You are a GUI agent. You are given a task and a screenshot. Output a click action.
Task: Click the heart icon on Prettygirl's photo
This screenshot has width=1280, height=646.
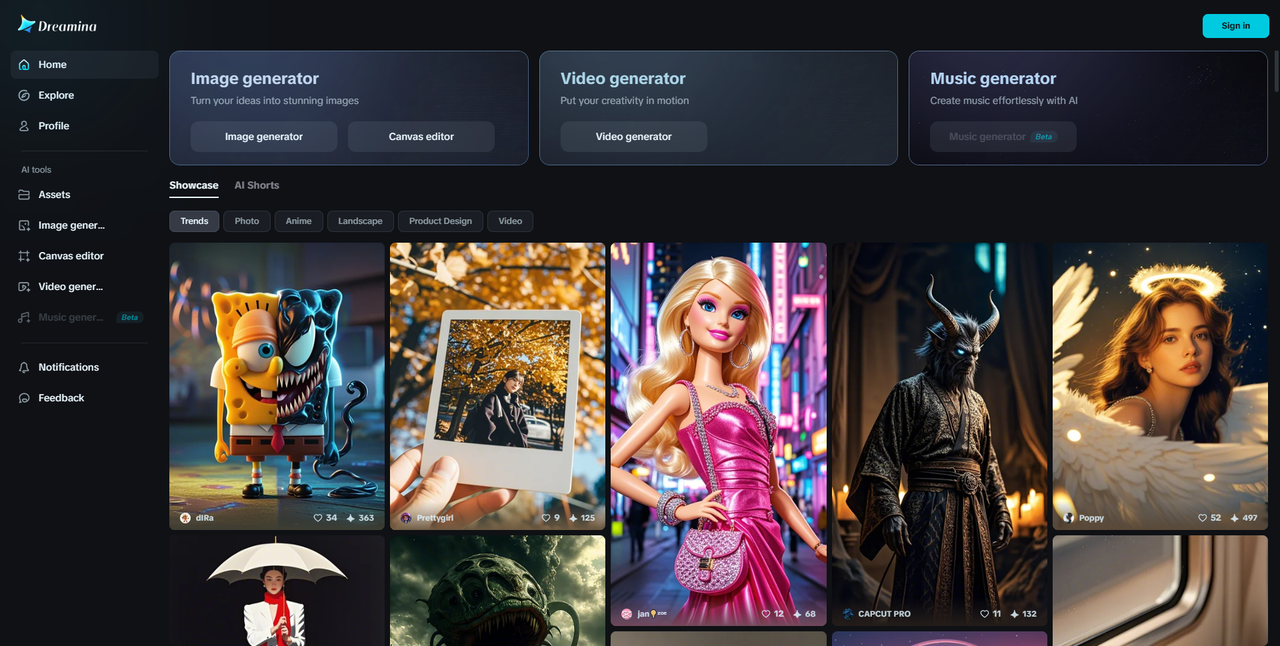point(546,518)
